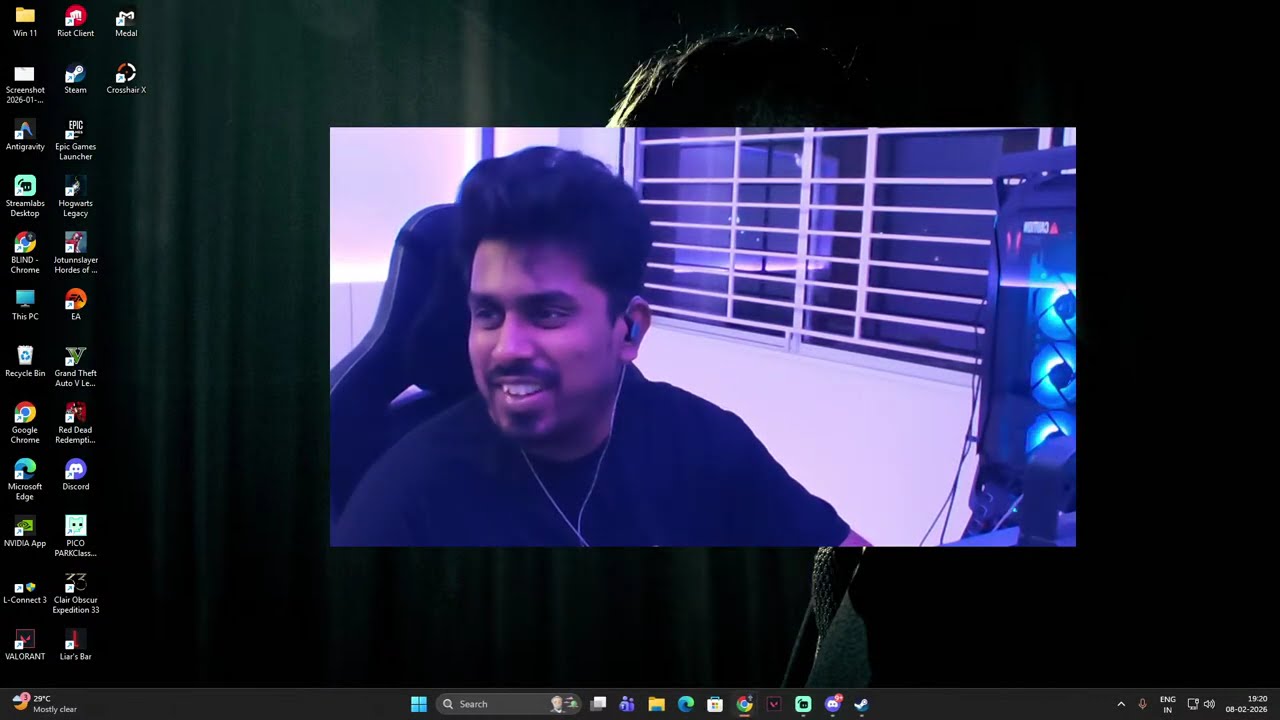
Task: Select the Microsoft Edge desktop icon
Action: pyautogui.click(x=25, y=481)
